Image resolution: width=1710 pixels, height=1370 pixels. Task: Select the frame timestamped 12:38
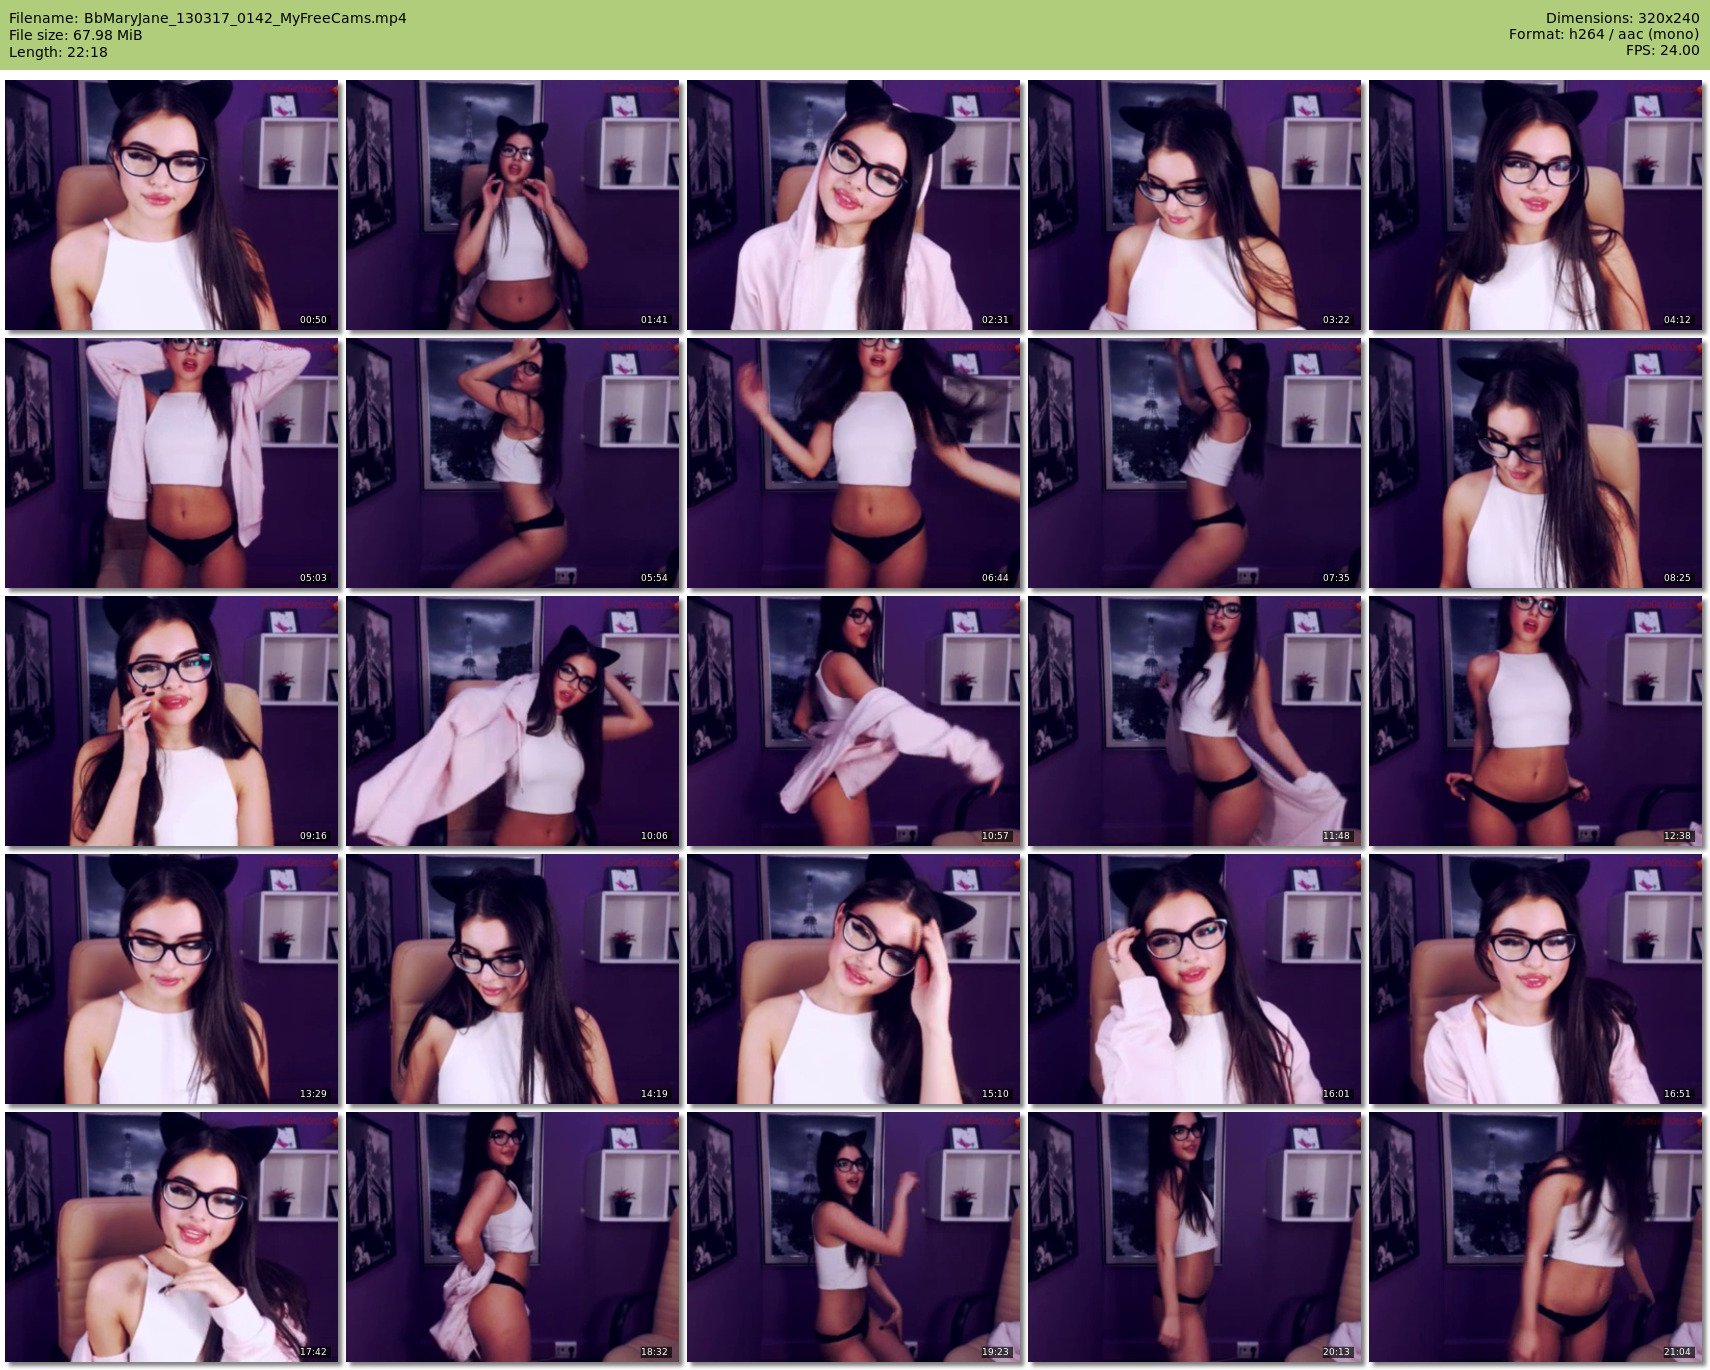coord(1535,721)
